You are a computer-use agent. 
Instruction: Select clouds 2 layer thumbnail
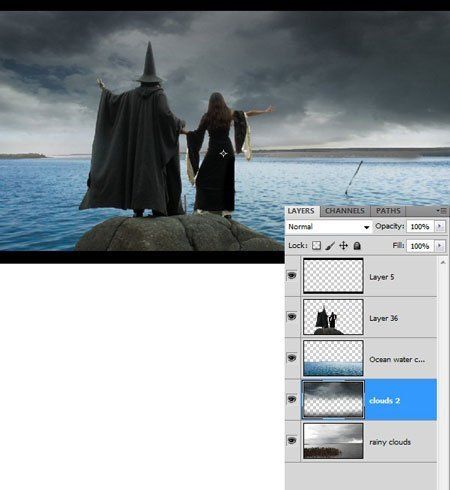(333, 400)
